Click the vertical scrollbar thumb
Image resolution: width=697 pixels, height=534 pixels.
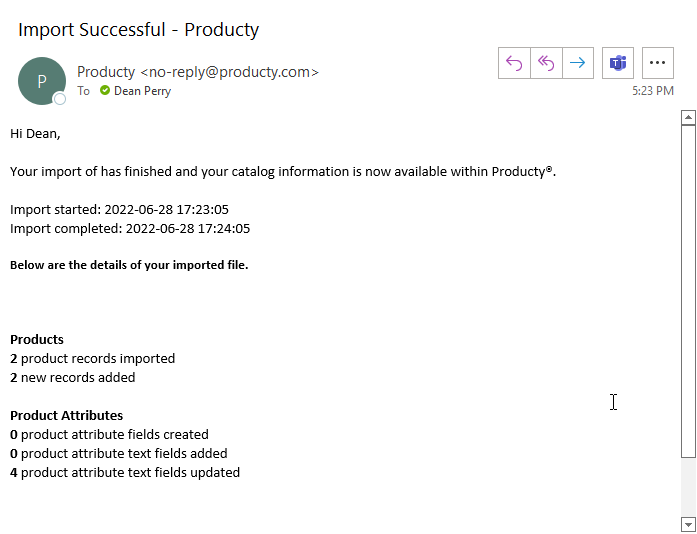click(x=687, y=290)
